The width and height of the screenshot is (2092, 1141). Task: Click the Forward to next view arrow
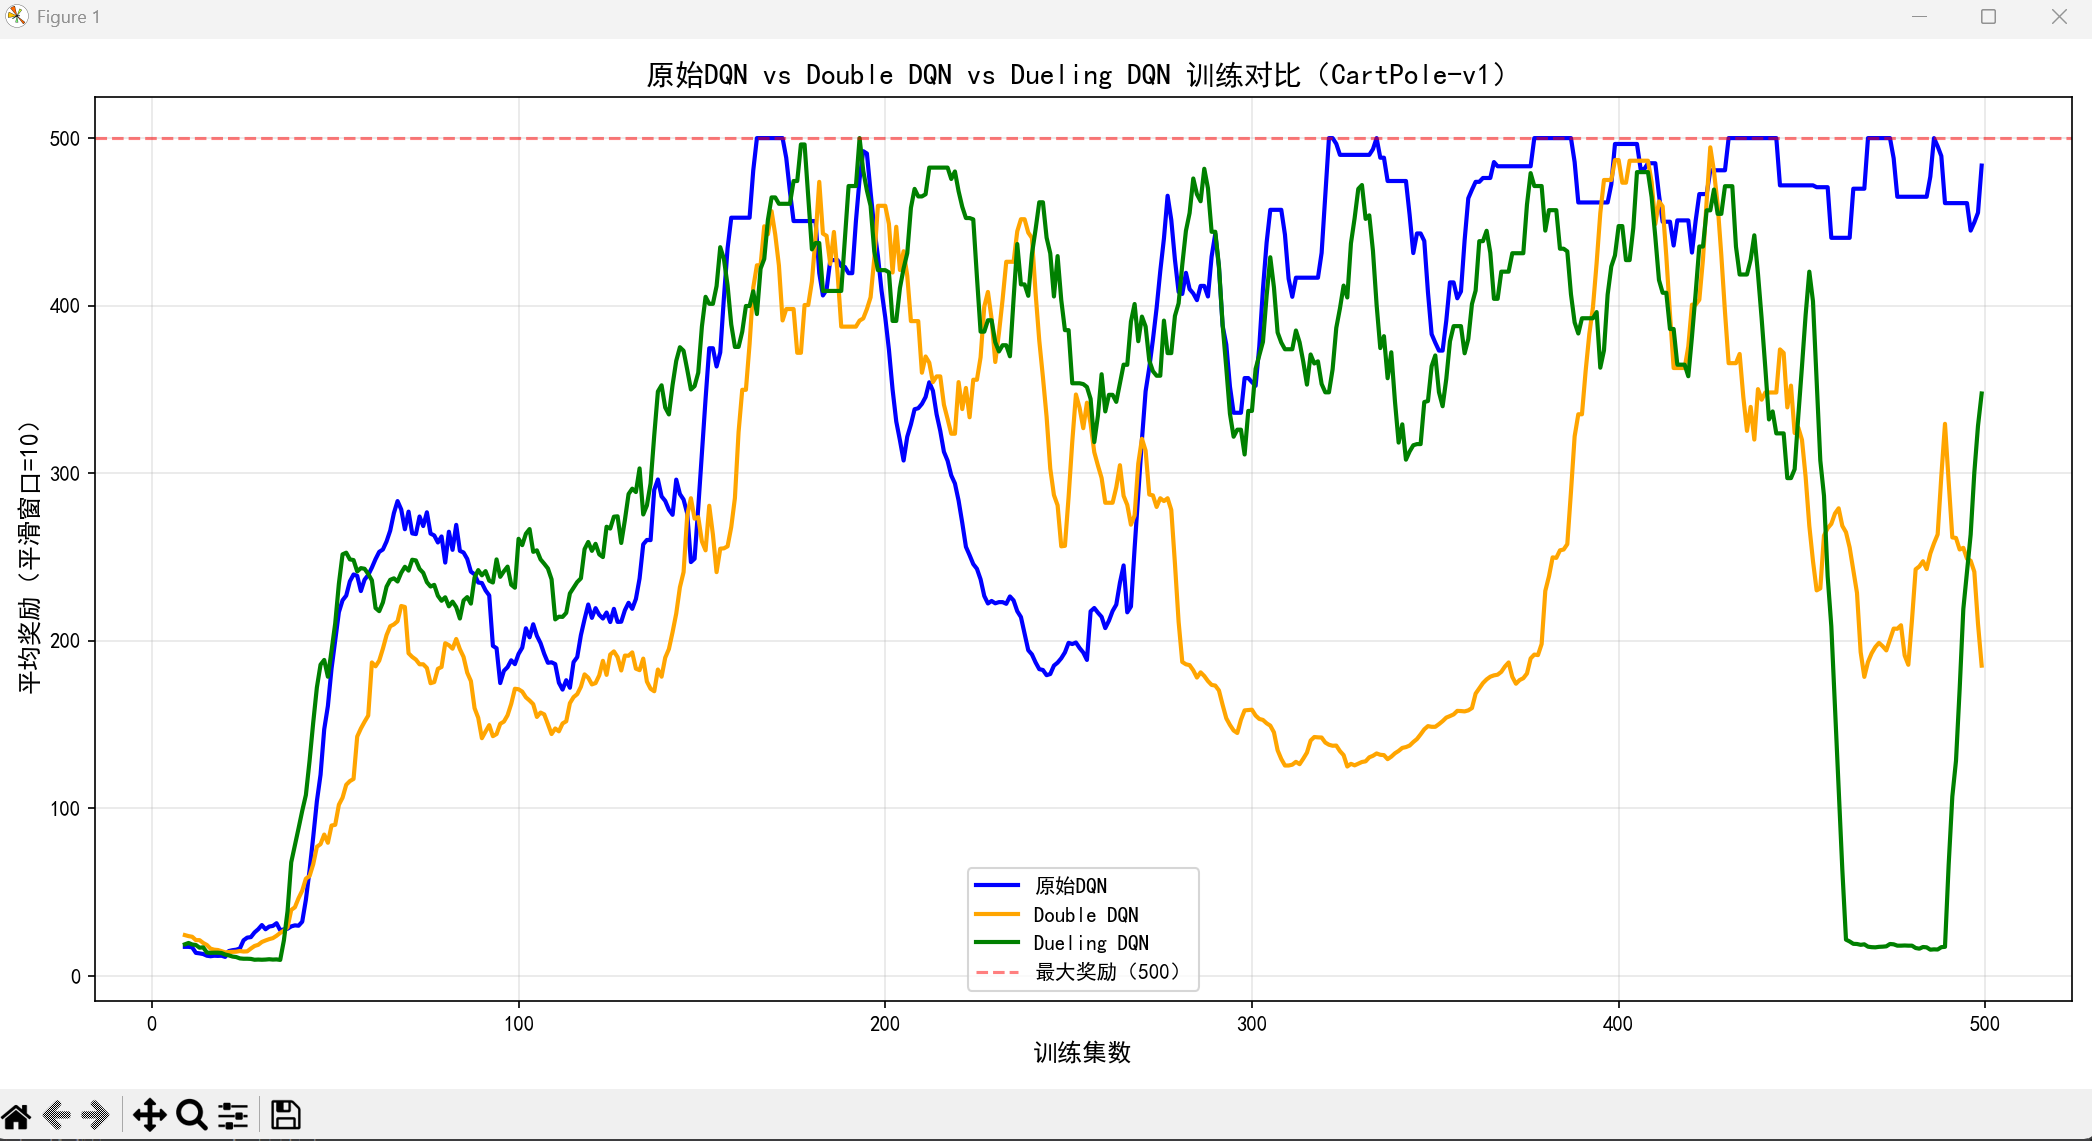96,1115
